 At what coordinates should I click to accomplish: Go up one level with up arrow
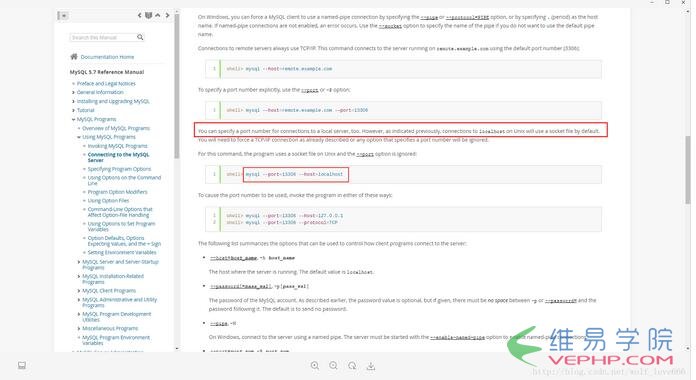158,16
